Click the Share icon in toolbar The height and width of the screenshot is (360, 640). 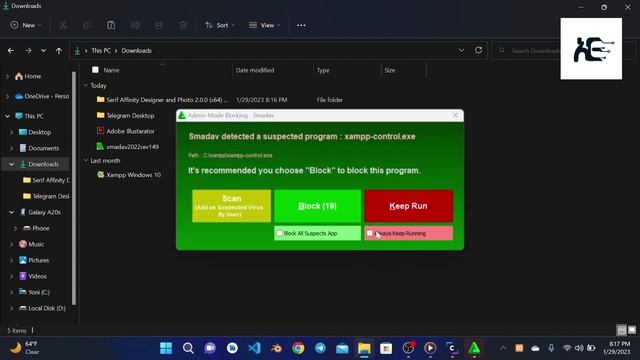tap(159, 25)
